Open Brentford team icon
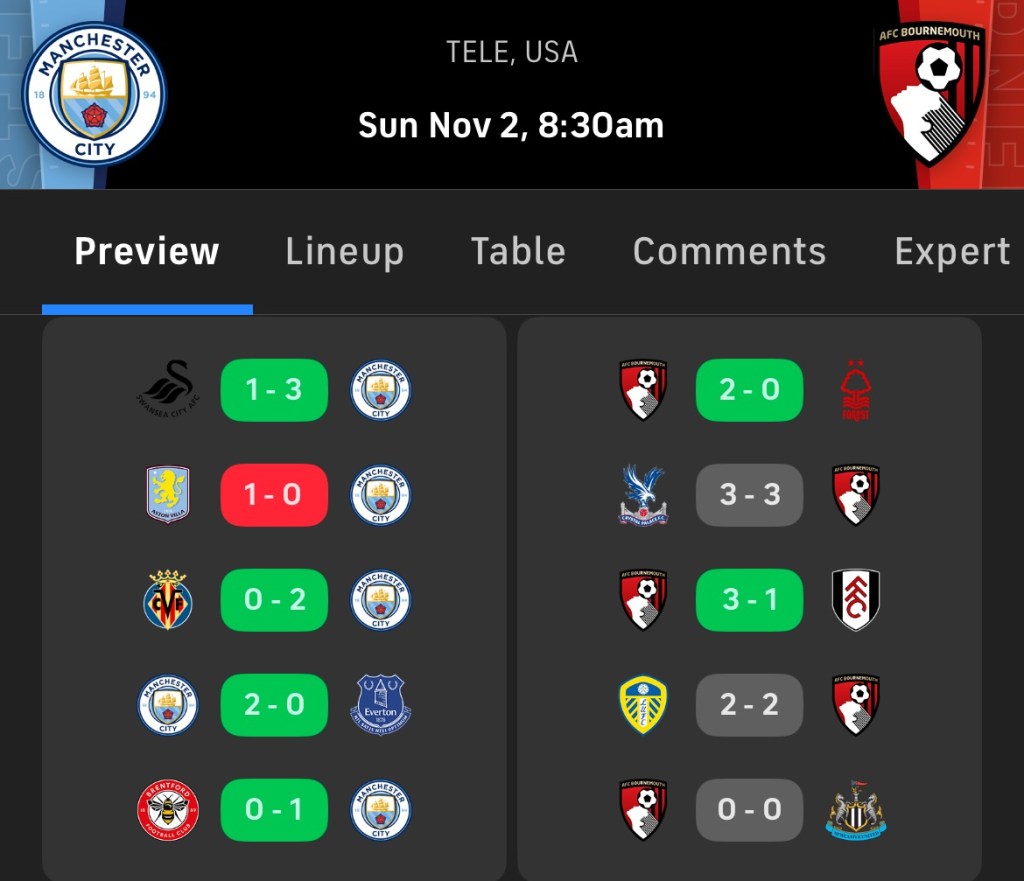Image resolution: width=1024 pixels, height=881 pixels. click(168, 810)
